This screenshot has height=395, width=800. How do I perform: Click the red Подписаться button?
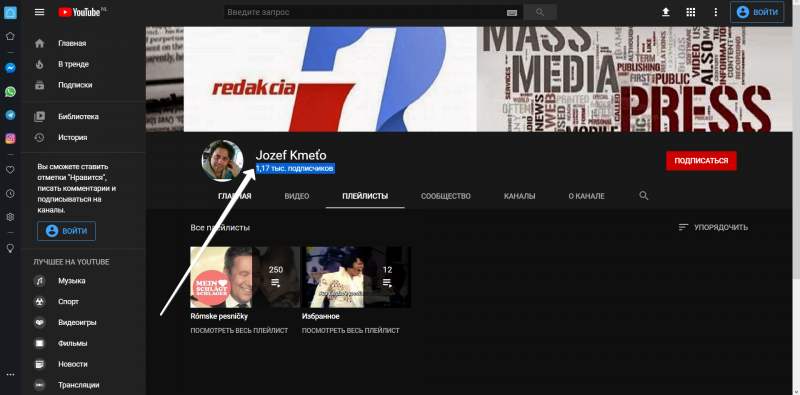(701, 161)
